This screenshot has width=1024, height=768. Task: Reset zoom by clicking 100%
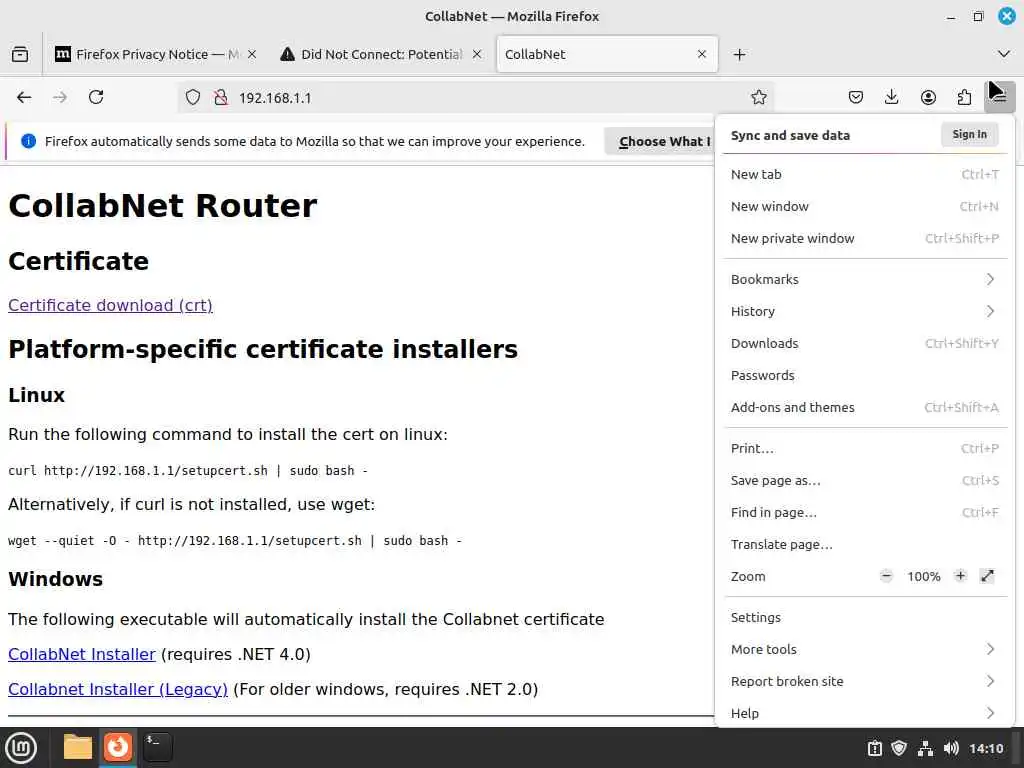923,577
